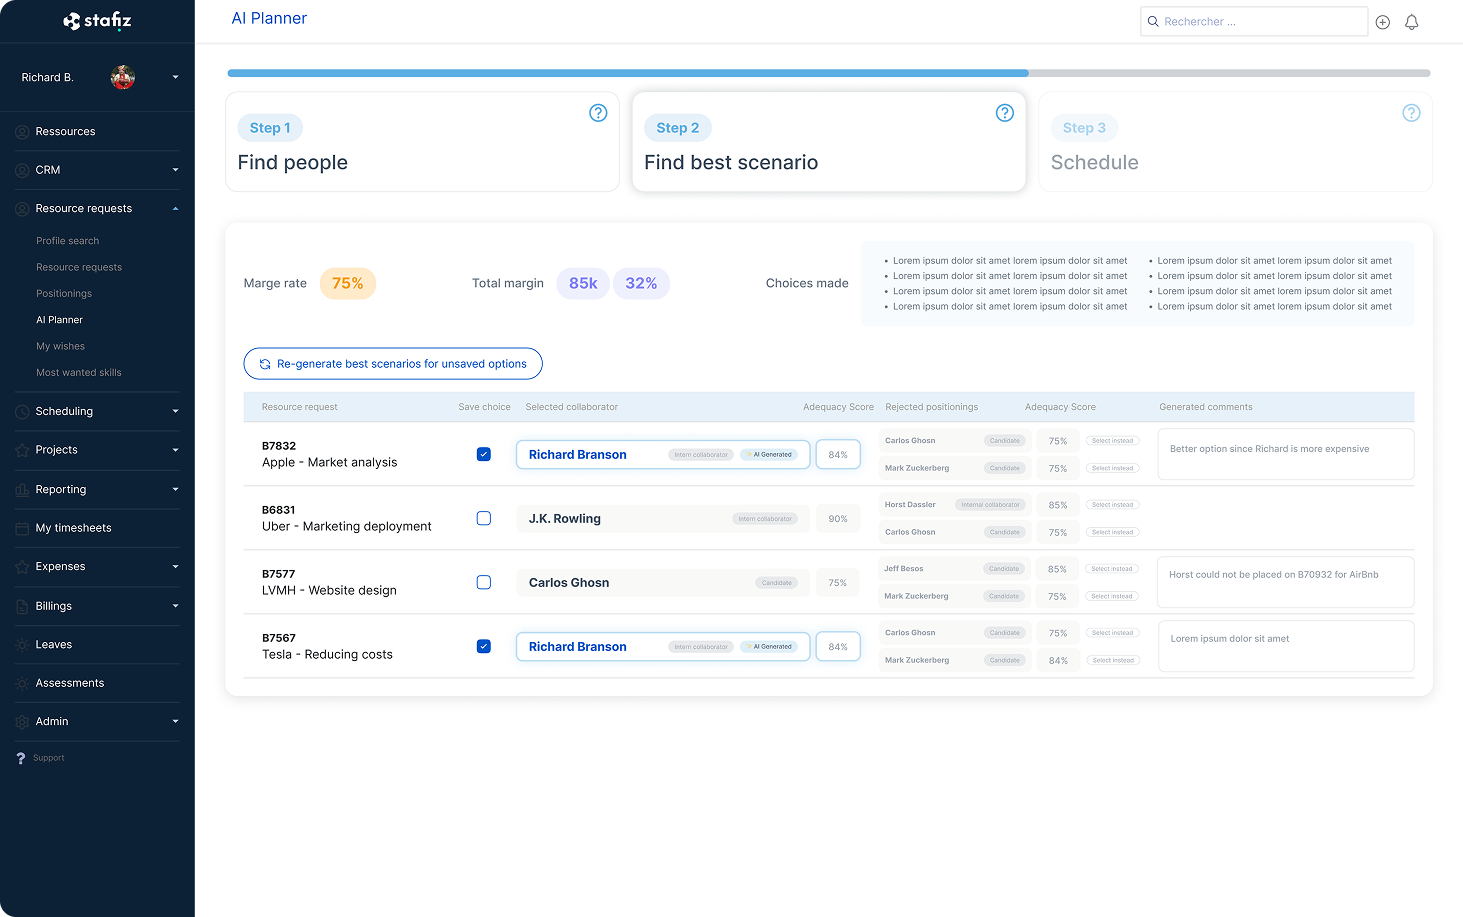The image size is (1463, 917).
Task: Collapse the Resource requests menu arrow
Action: 175,209
